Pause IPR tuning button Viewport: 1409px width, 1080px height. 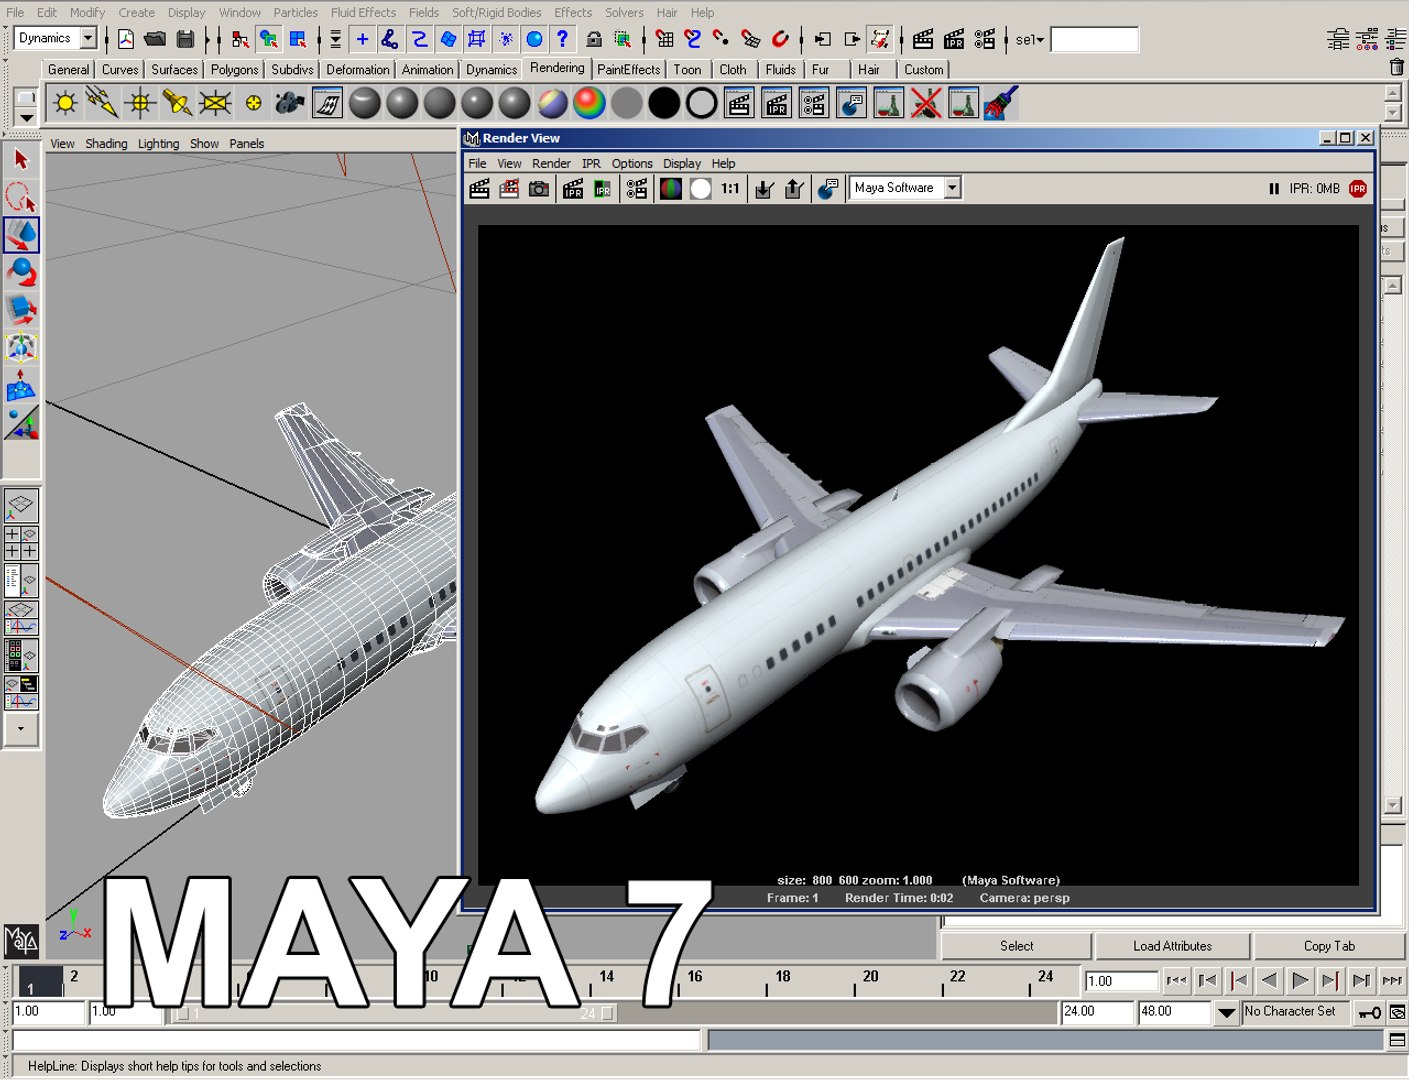pos(1274,189)
